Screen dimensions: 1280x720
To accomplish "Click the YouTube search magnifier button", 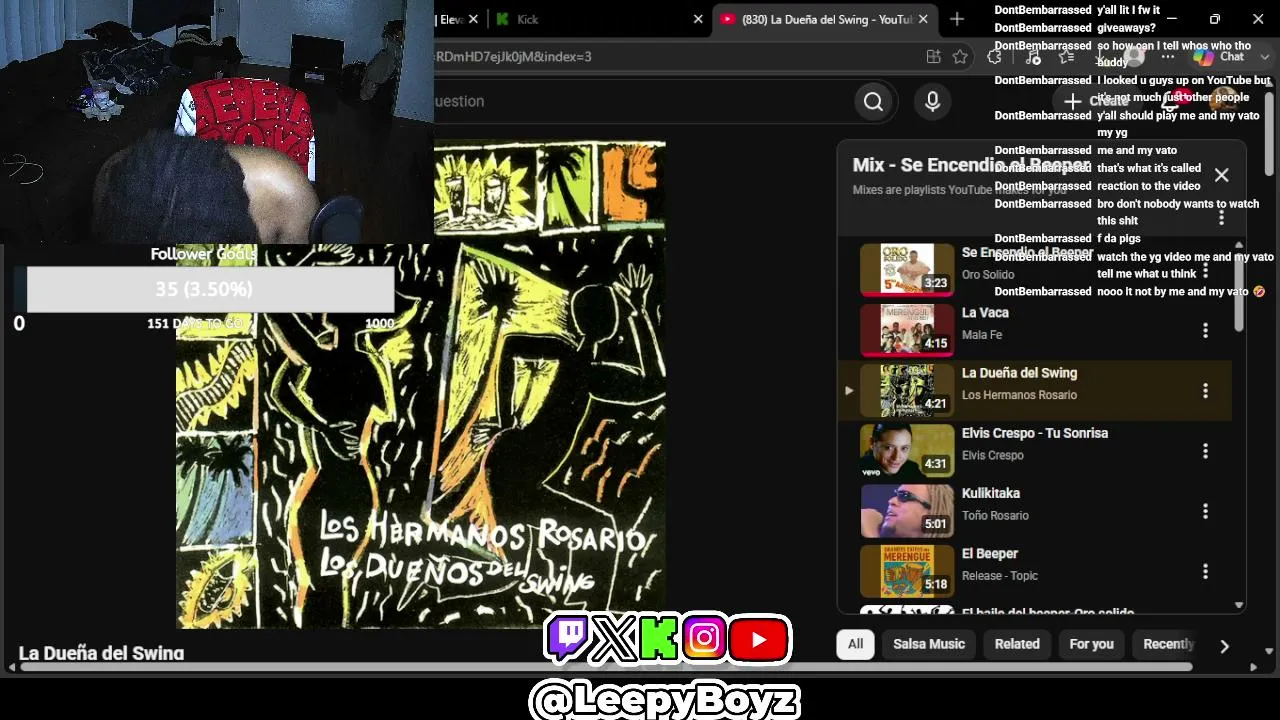I will [873, 101].
